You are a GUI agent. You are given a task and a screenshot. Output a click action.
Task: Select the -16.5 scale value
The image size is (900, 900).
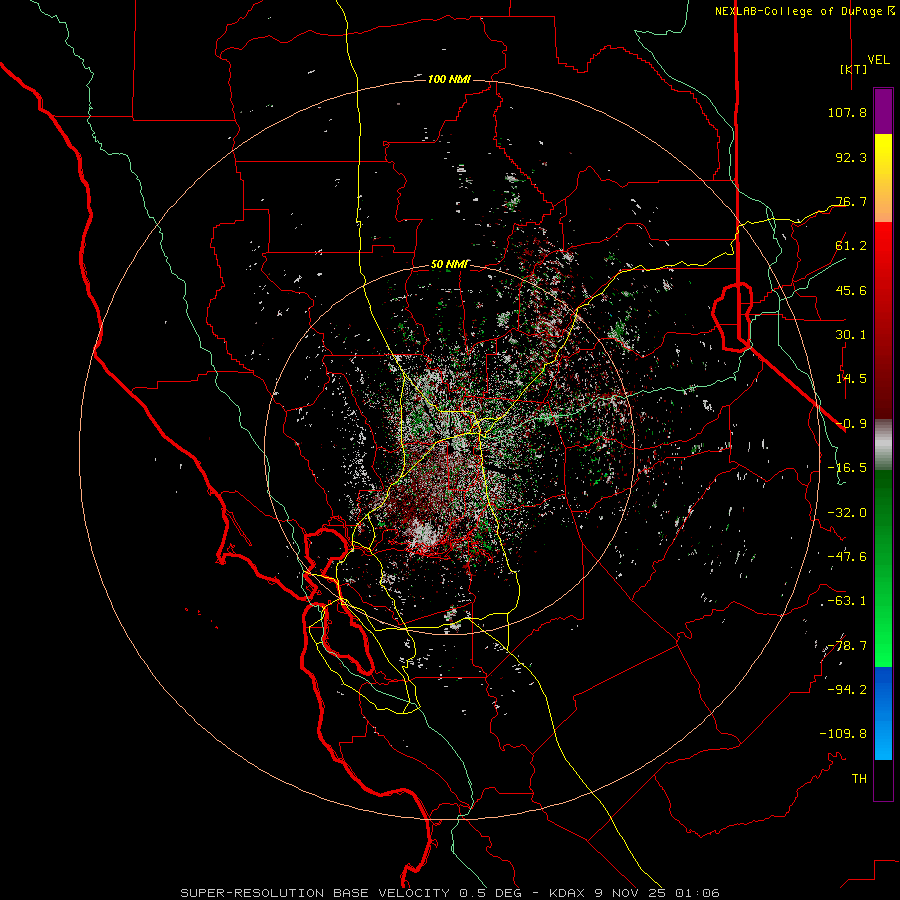click(x=847, y=468)
